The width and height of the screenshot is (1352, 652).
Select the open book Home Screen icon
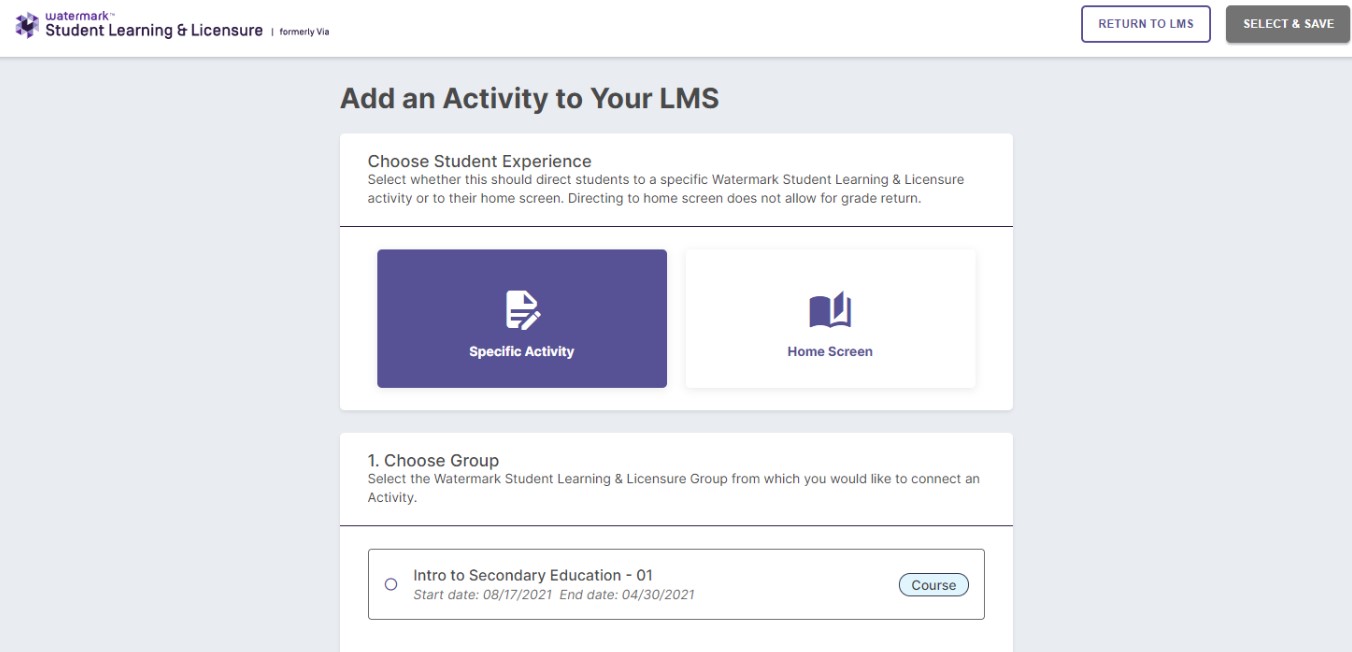tap(830, 310)
